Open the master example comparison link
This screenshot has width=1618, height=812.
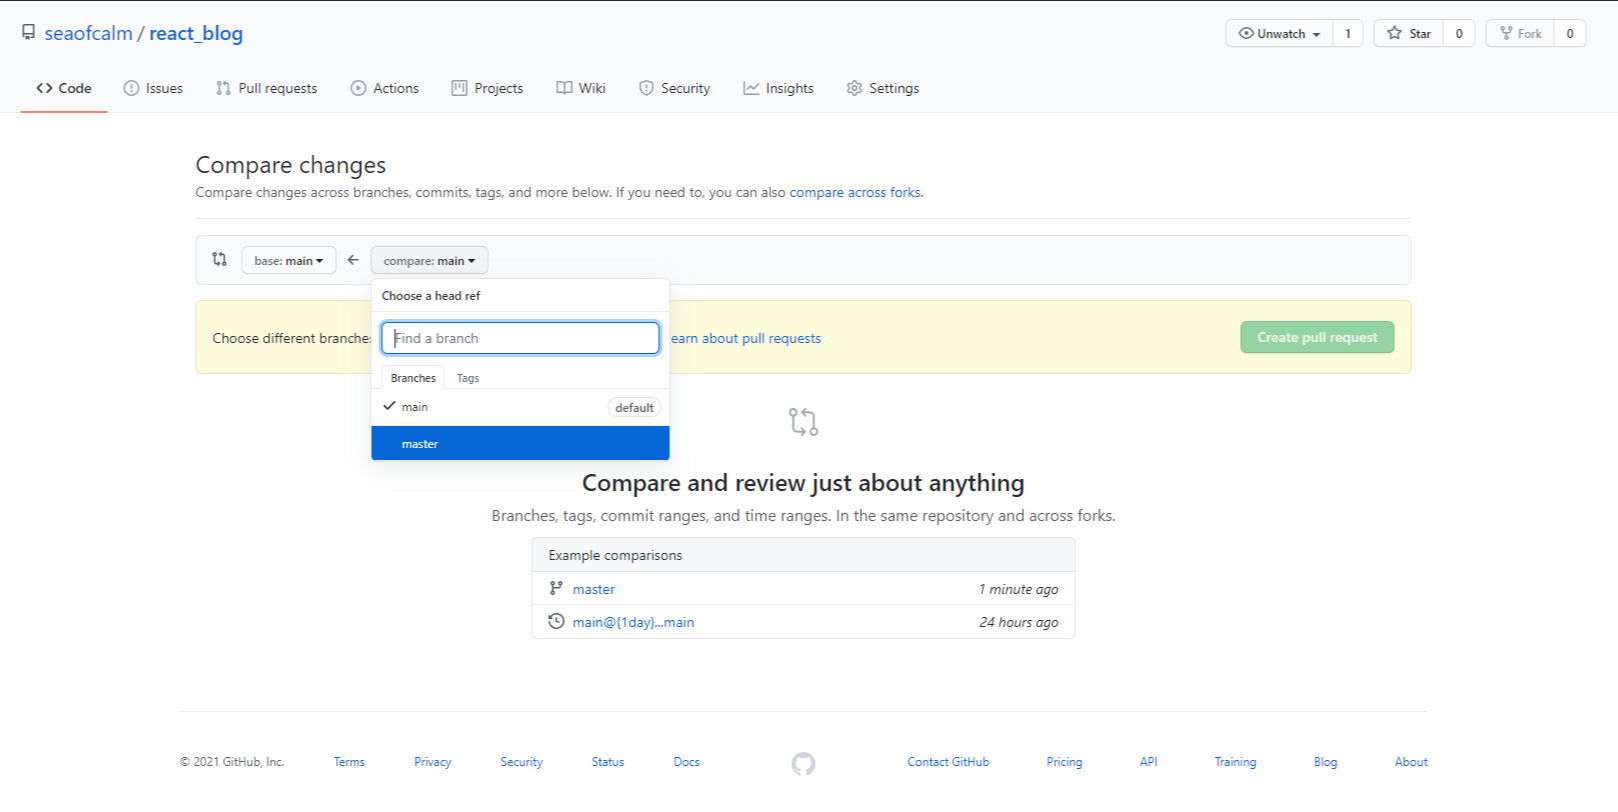(x=593, y=589)
